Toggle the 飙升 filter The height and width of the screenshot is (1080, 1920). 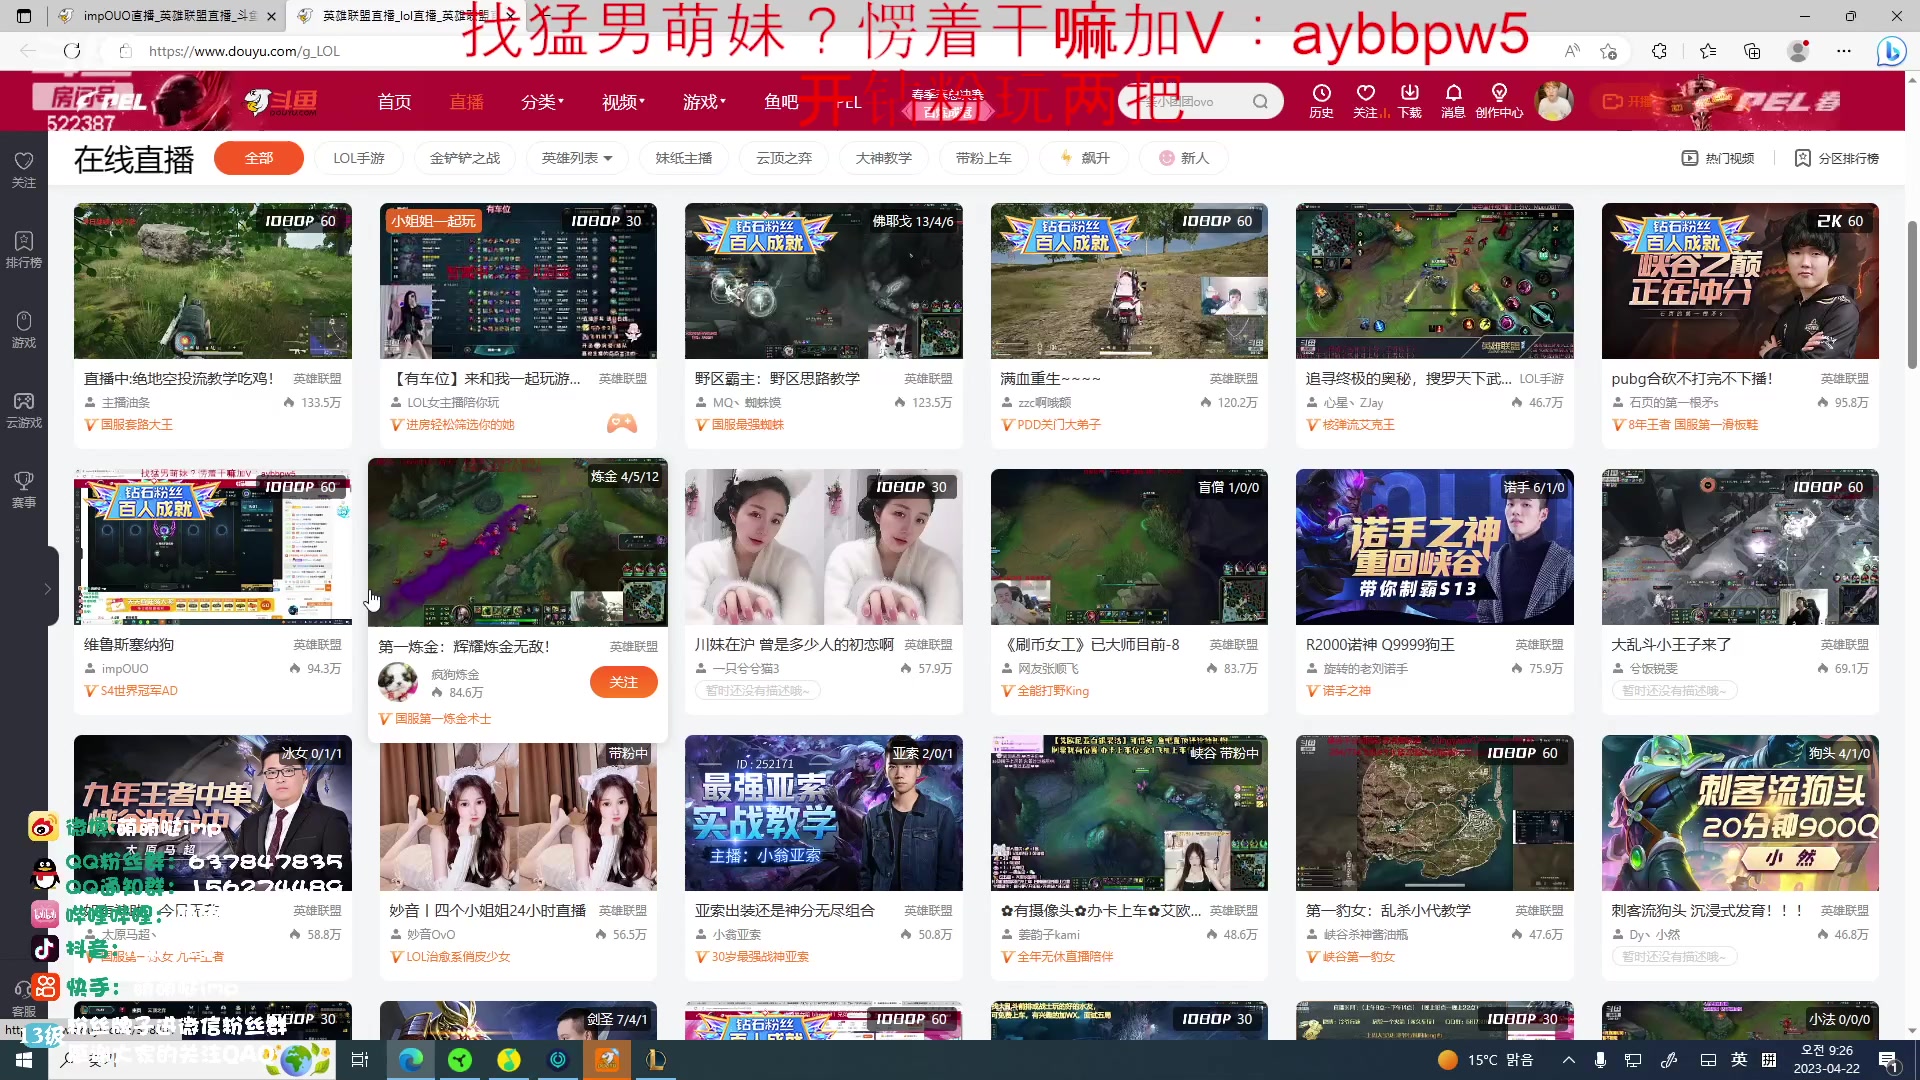1083,157
